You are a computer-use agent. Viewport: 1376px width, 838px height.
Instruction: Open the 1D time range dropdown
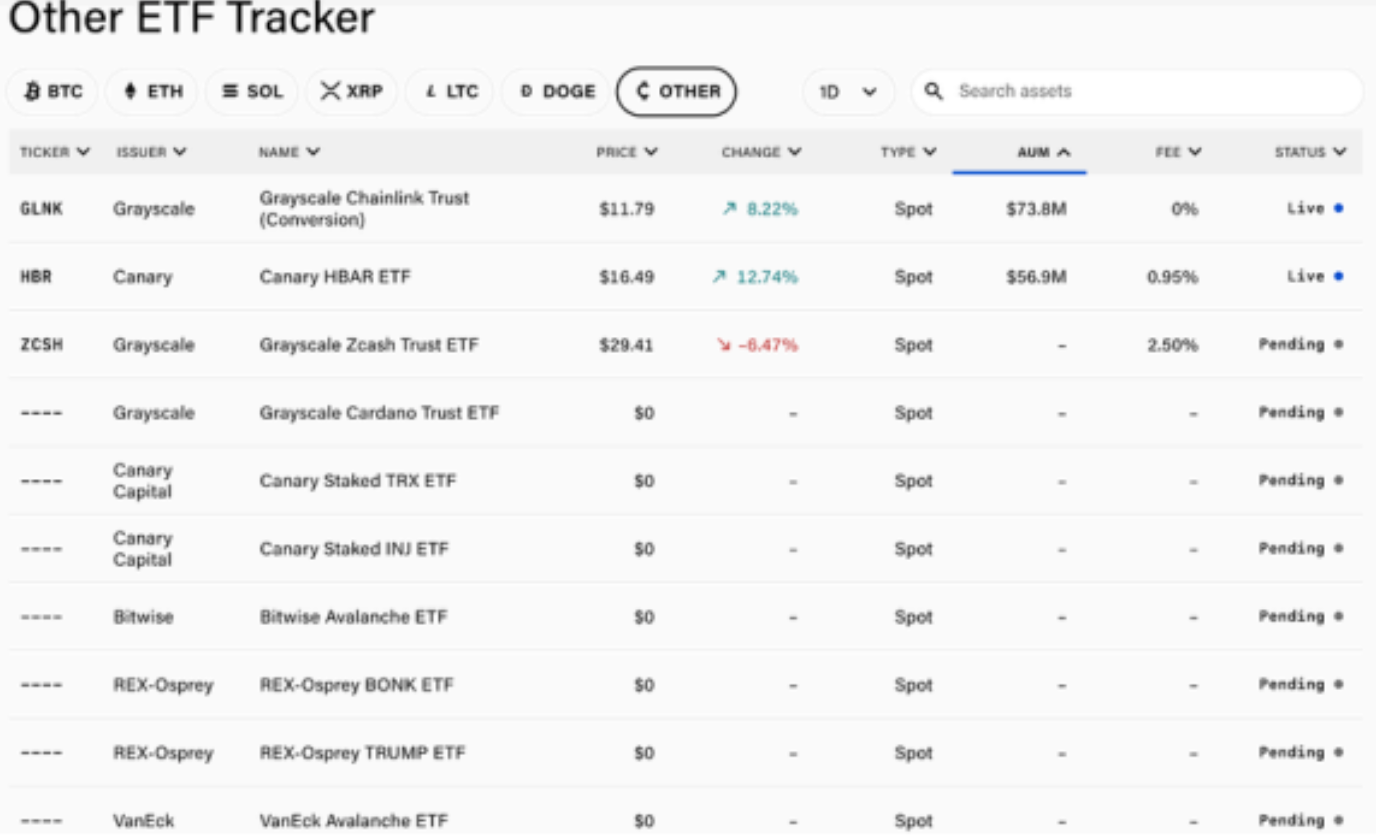(849, 92)
